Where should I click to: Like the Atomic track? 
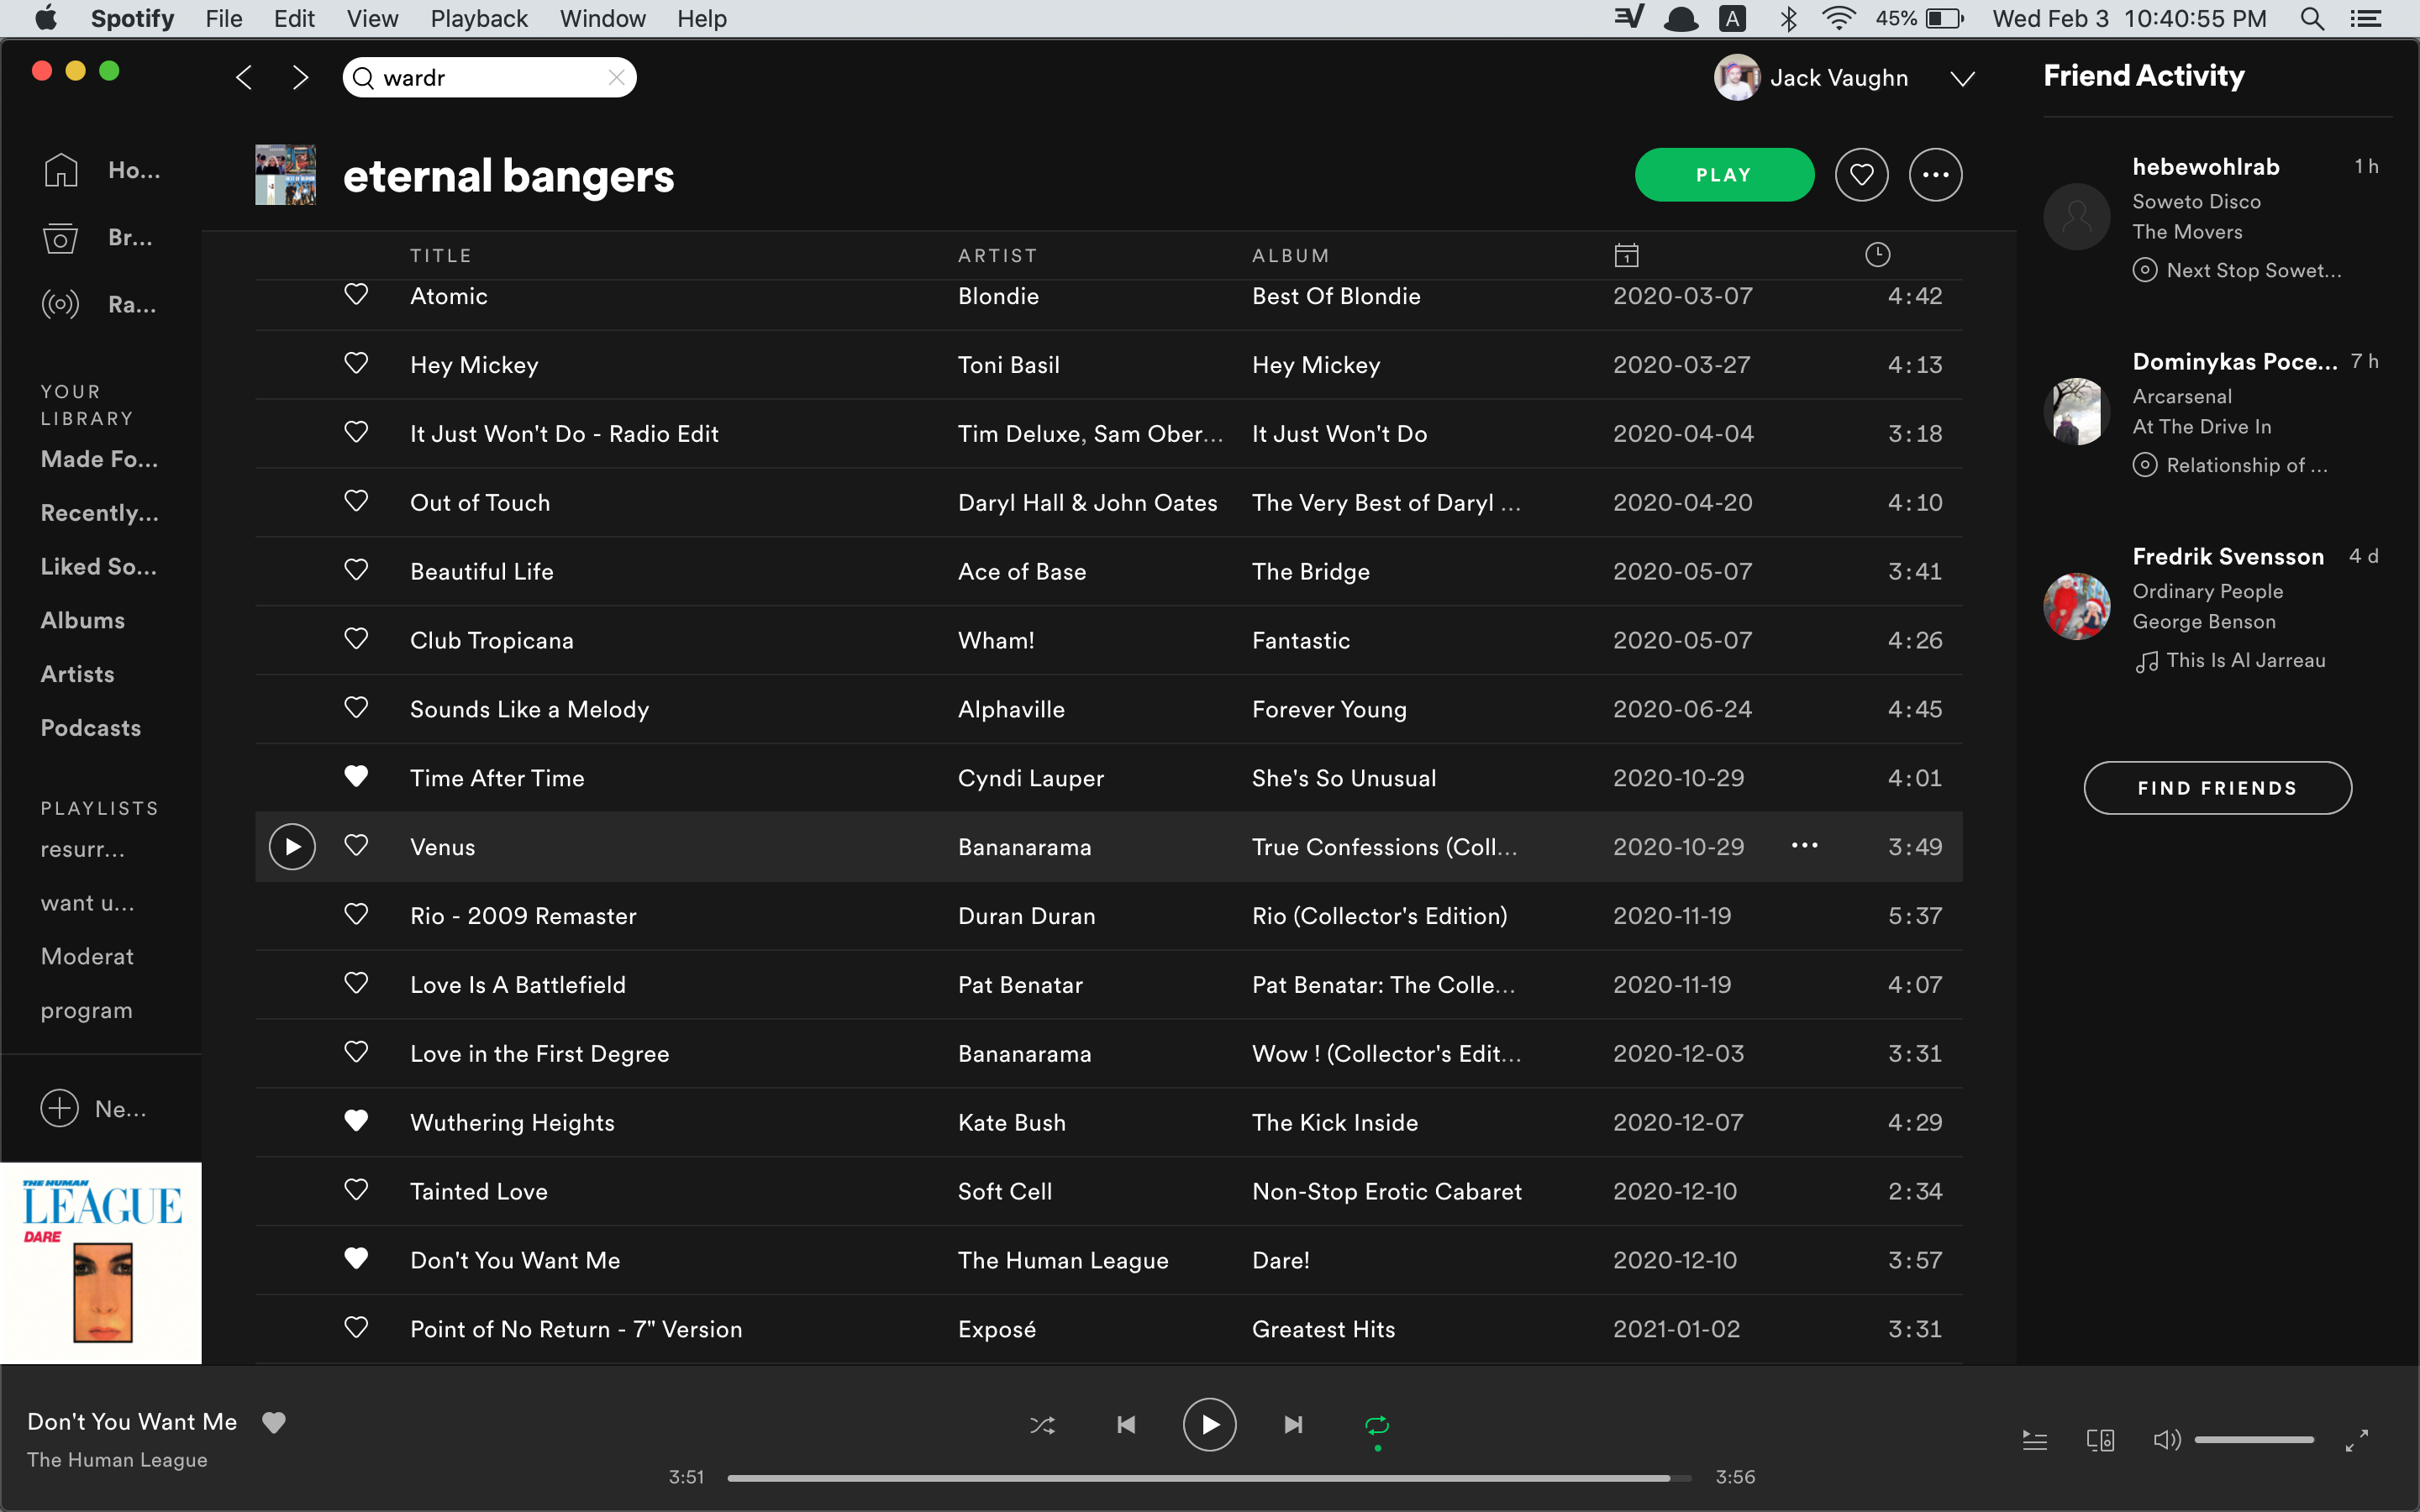356,294
